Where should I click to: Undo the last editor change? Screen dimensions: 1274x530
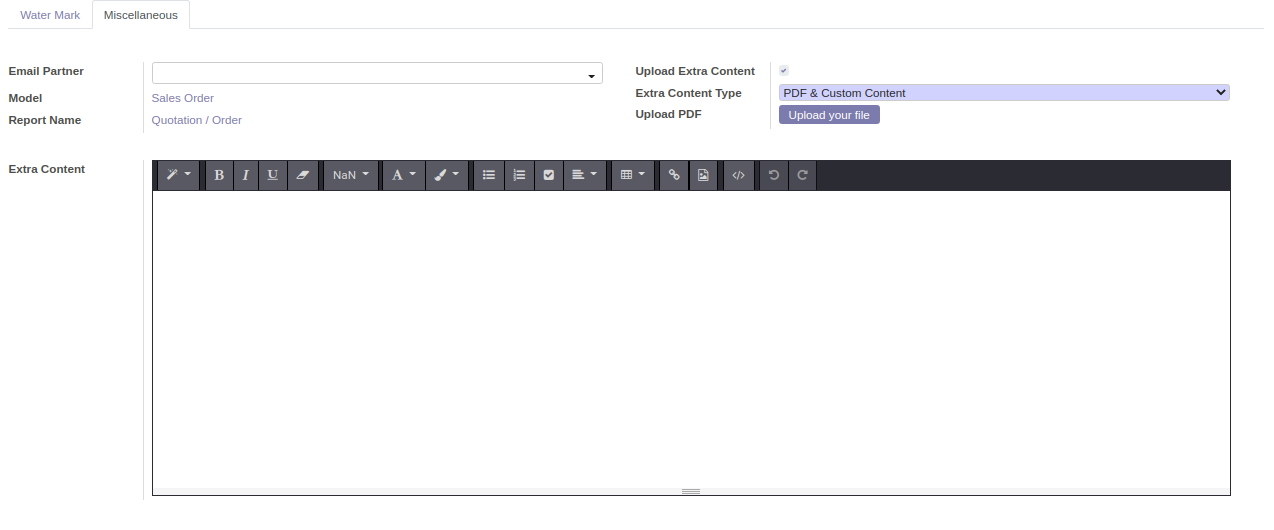[x=773, y=175]
